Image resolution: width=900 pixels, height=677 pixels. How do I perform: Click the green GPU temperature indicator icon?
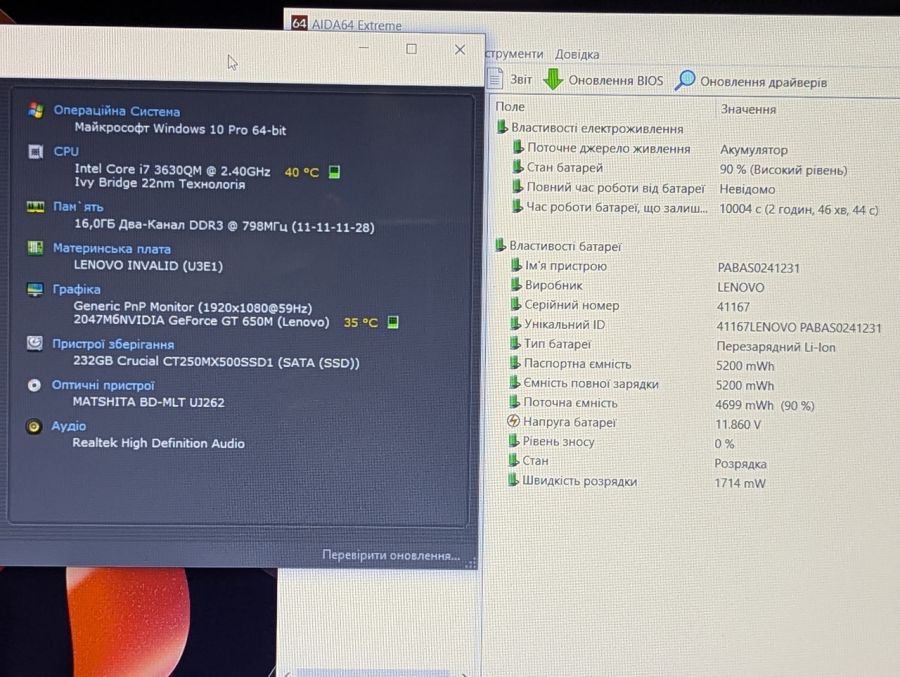(393, 322)
